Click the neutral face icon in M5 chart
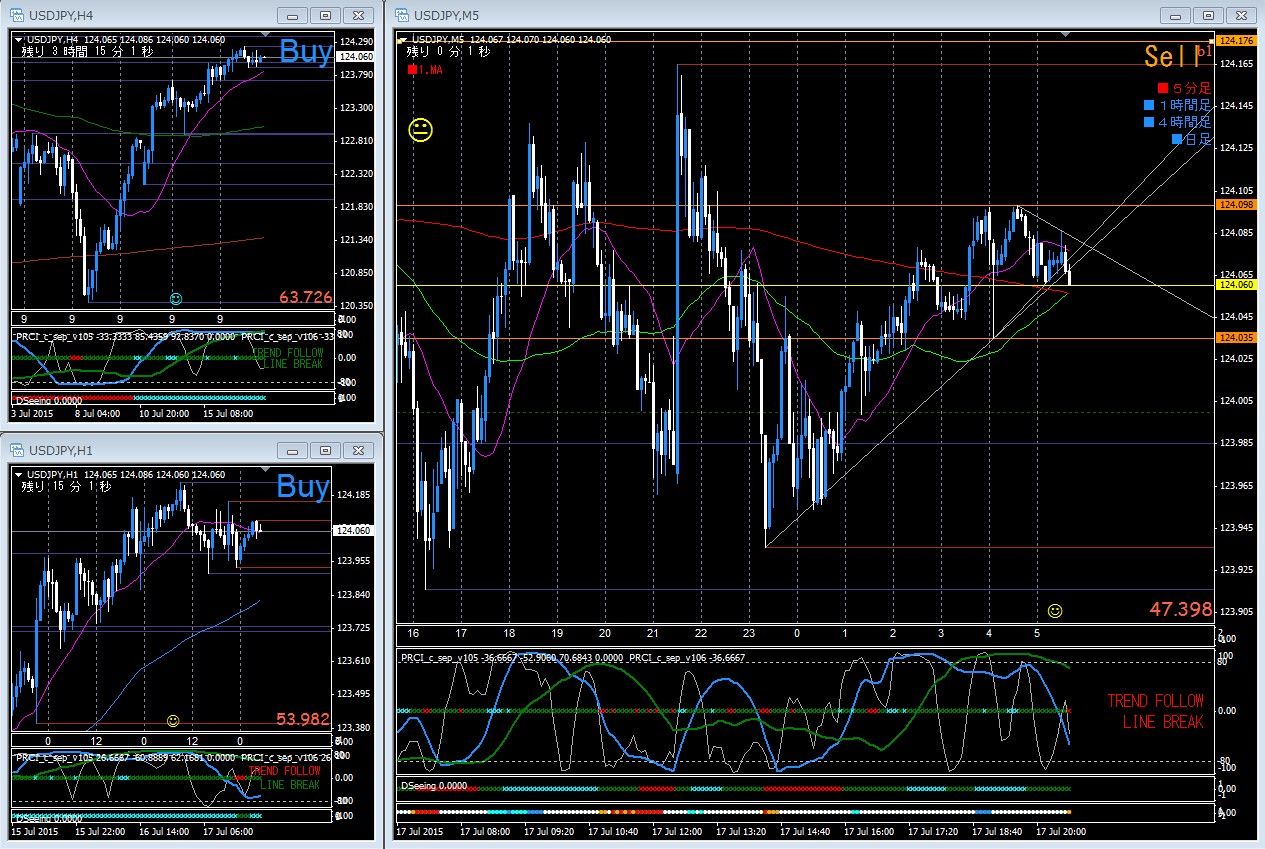The image size is (1265, 849). pyautogui.click(x=421, y=130)
